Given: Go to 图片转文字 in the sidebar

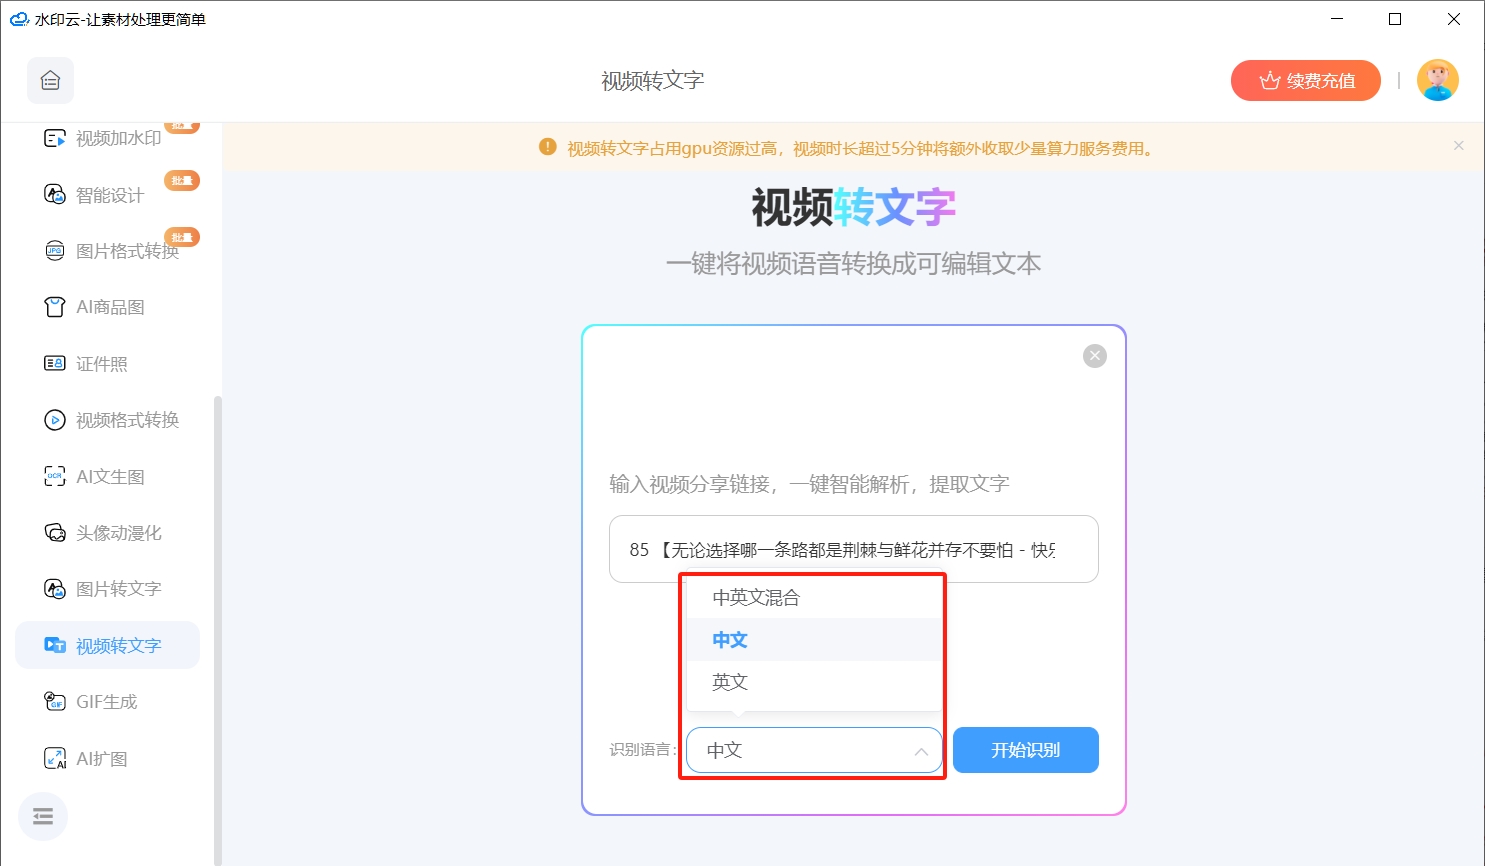Looking at the screenshot, I should click(118, 589).
